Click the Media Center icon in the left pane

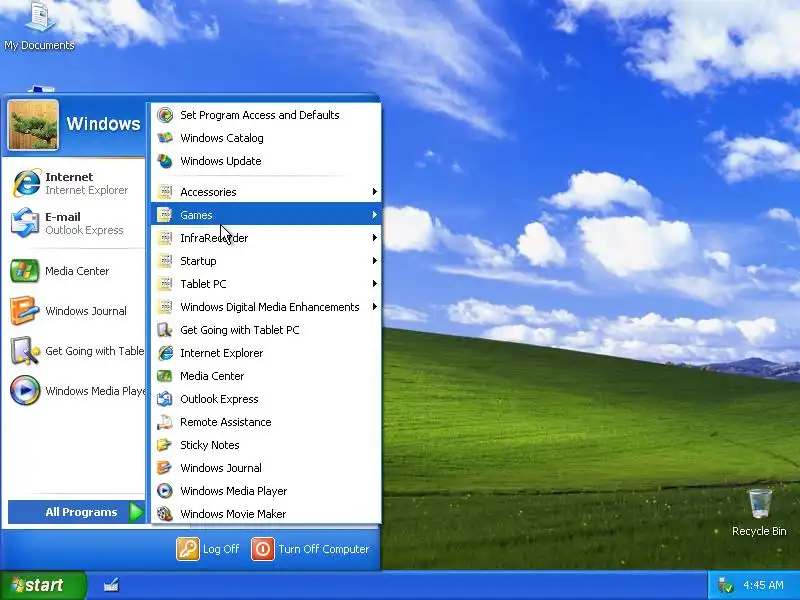pos(24,271)
